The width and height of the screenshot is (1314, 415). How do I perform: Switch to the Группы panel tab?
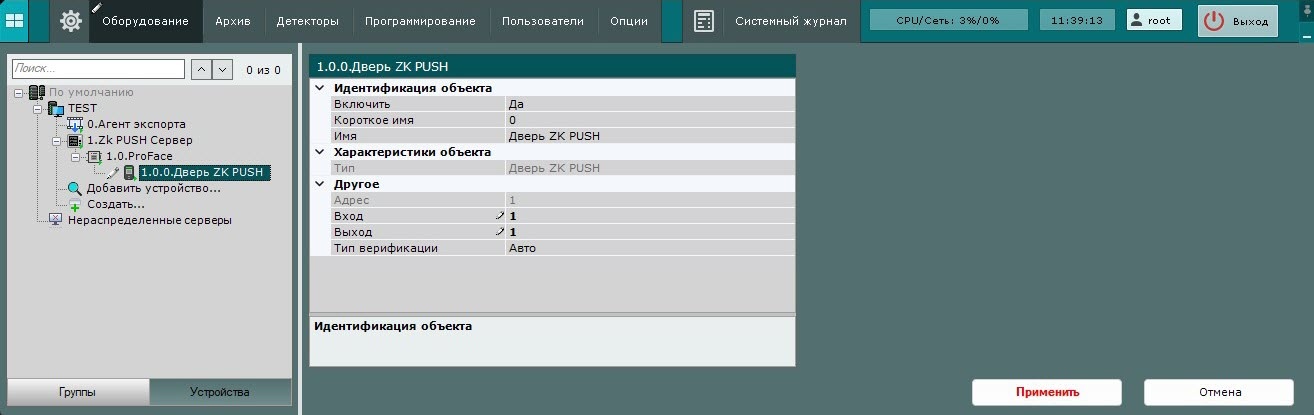77,392
